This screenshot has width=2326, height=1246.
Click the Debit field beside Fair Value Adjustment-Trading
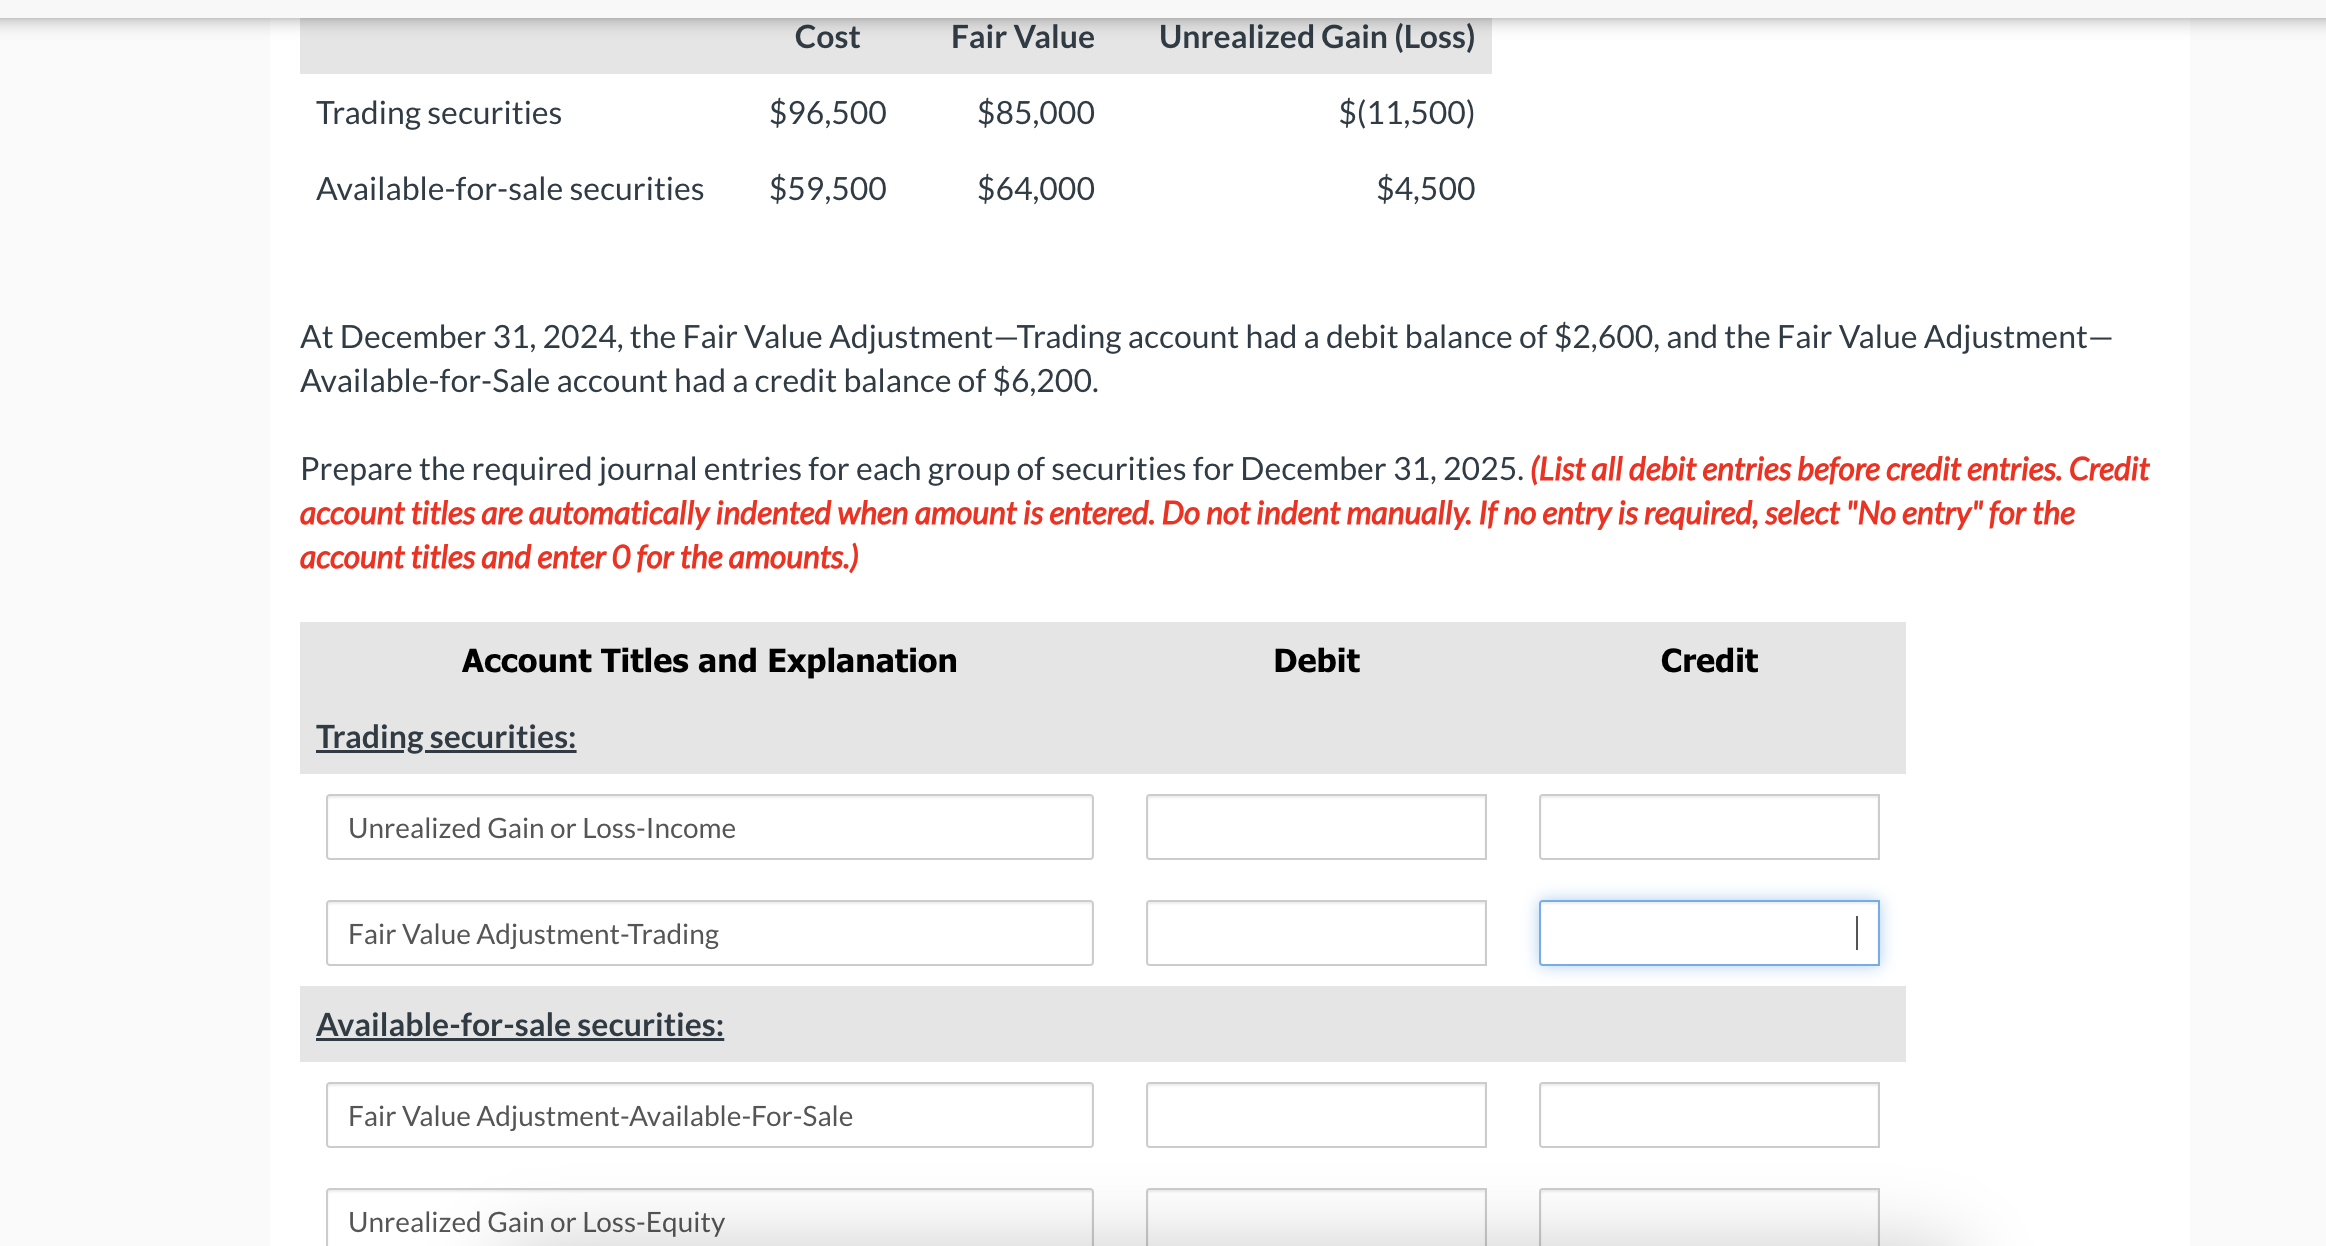tap(1315, 933)
